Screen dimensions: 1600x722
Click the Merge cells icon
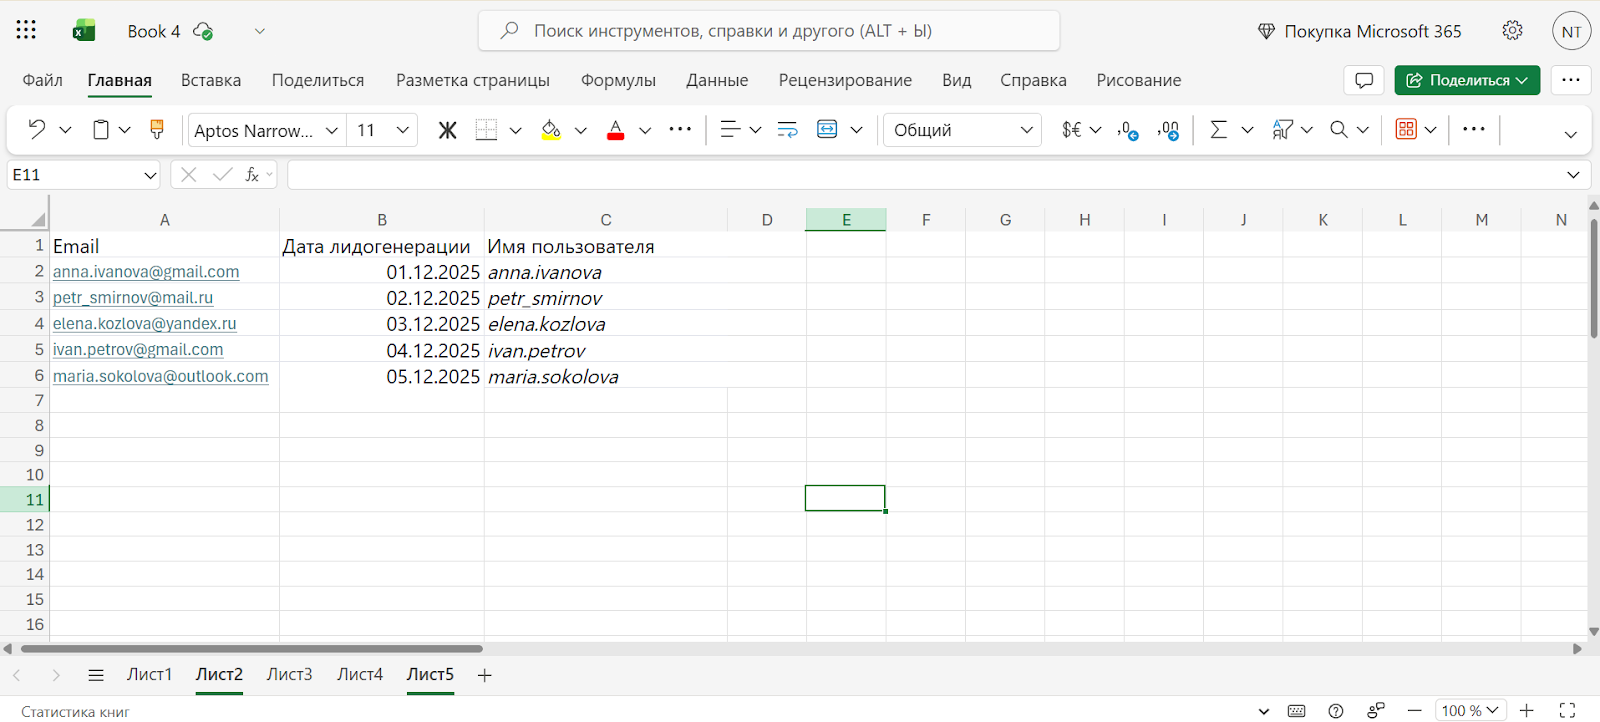(827, 130)
